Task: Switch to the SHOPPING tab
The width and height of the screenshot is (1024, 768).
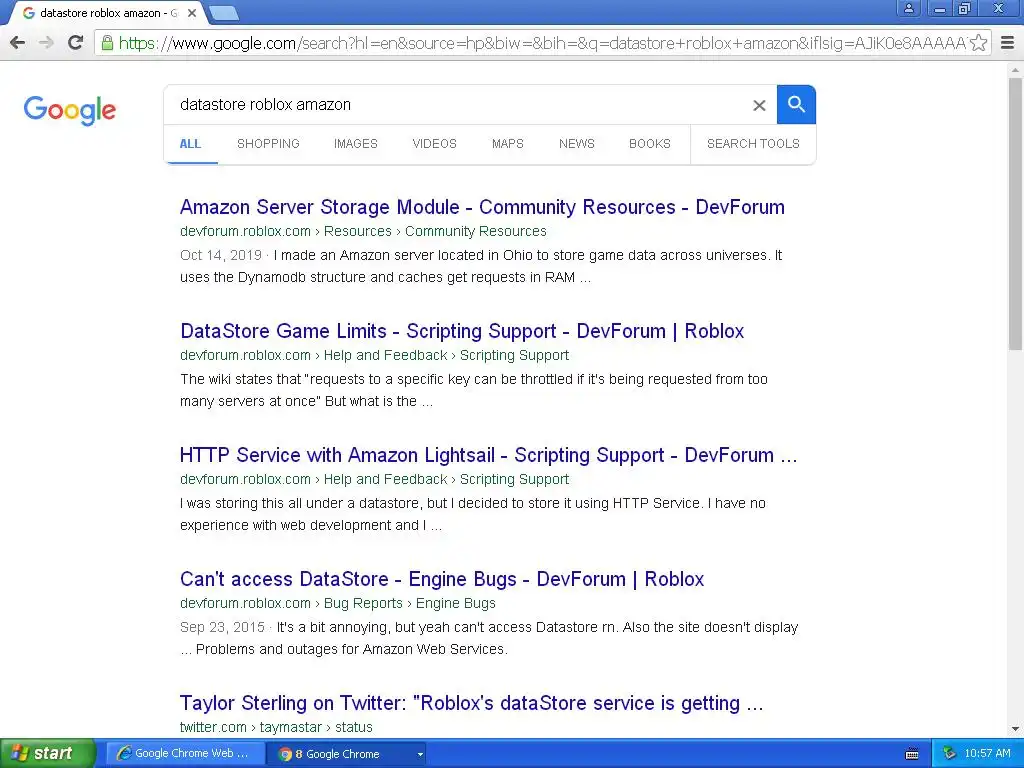Action: pyautogui.click(x=268, y=144)
